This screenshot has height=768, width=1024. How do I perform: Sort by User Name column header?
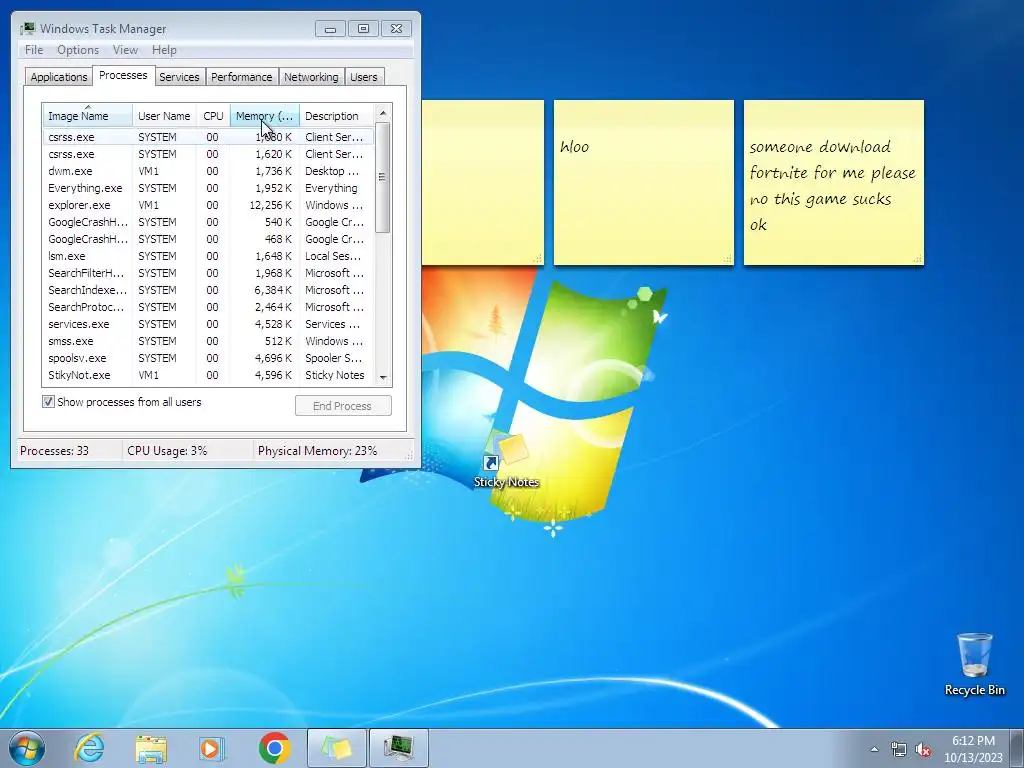(x=164, y=116)
